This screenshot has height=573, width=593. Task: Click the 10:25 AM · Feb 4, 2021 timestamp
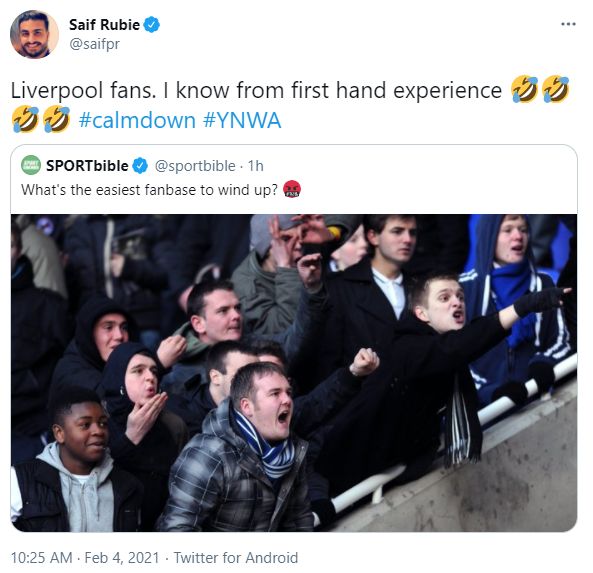[x=85, y=557]
